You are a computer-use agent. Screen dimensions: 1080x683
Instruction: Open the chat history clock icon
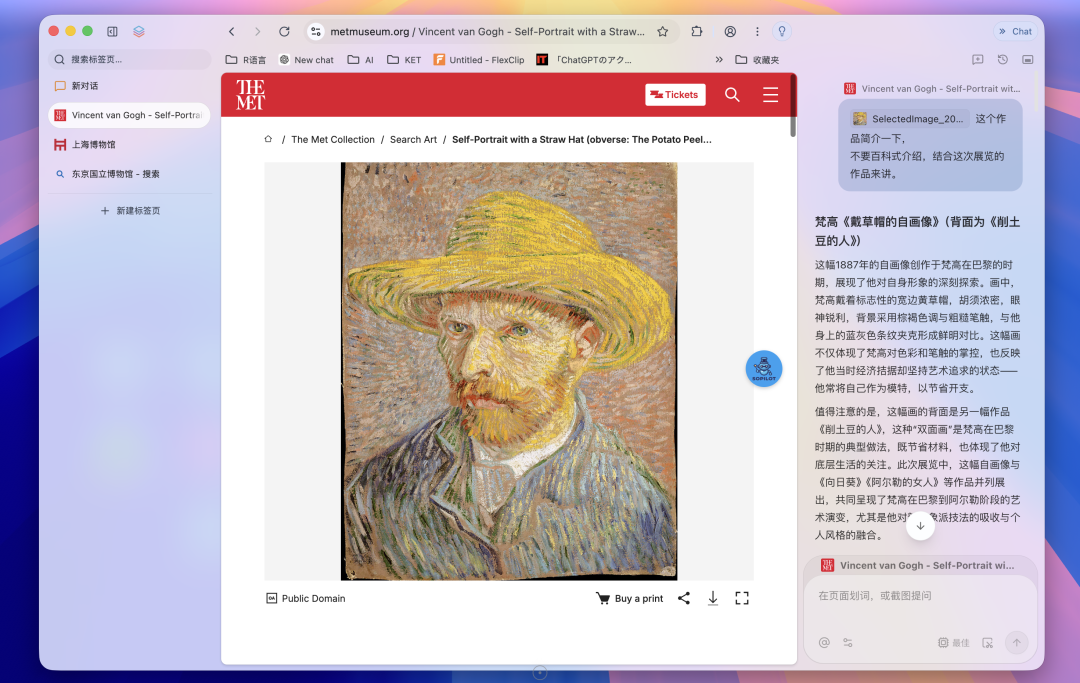tap(1003, 60)
